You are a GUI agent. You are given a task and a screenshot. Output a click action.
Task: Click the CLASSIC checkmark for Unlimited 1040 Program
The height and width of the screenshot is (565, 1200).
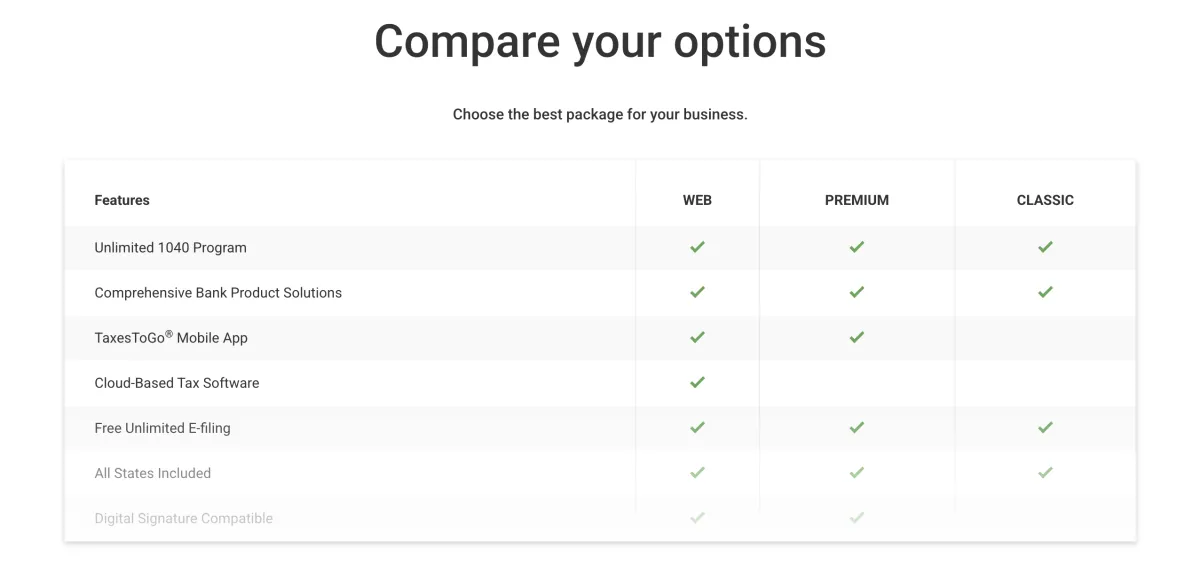click(1045, 247)
